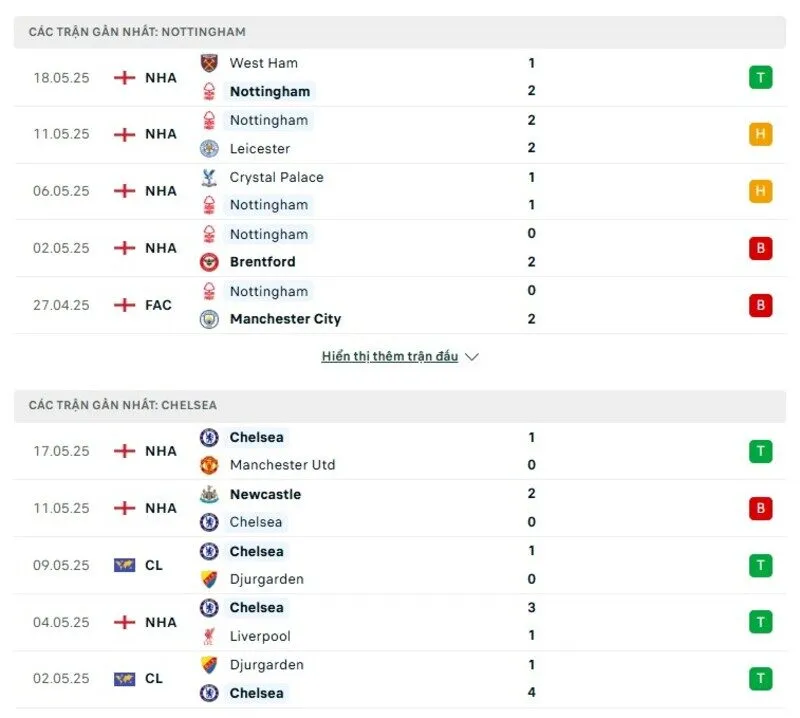Select the Champions League flag icon on 02.05.25

point(124,678)
